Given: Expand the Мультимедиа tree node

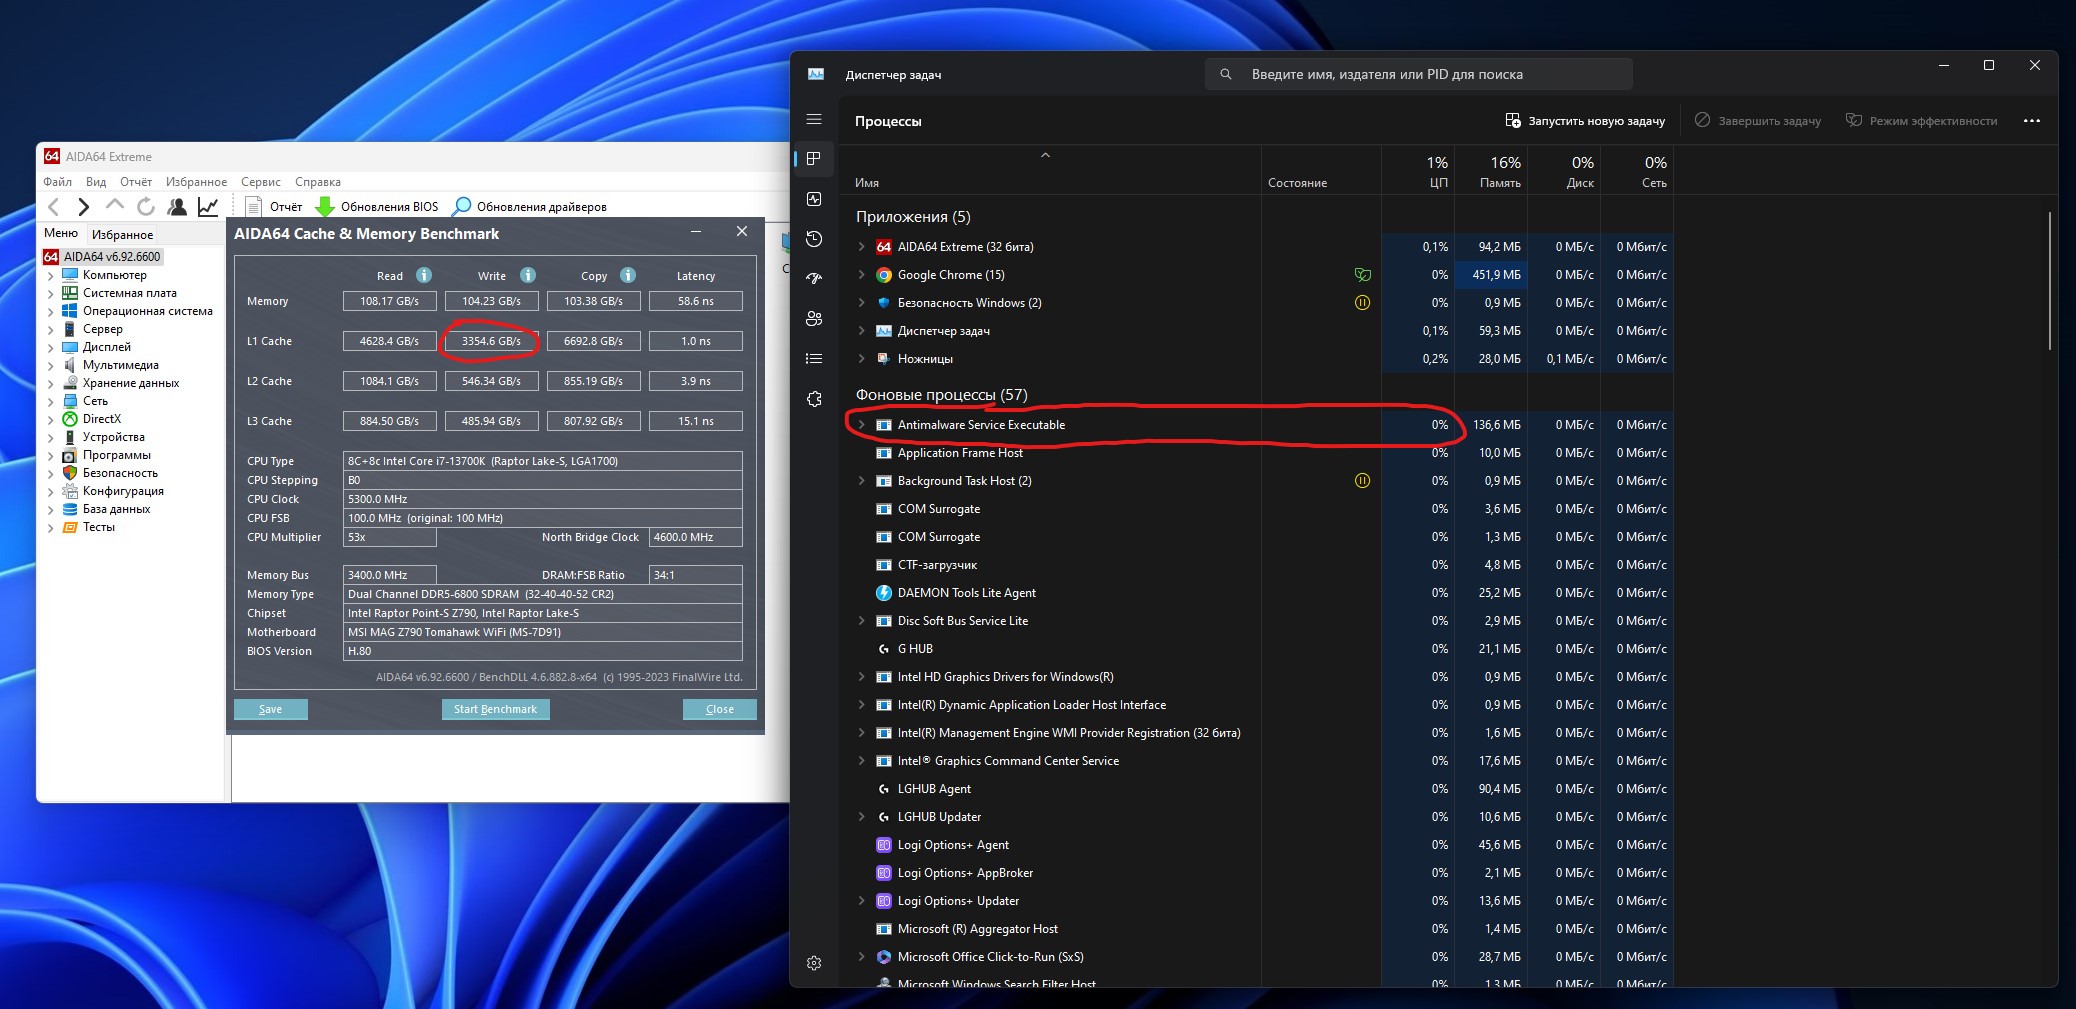Looking at the screenshot, I should point(51,366).
